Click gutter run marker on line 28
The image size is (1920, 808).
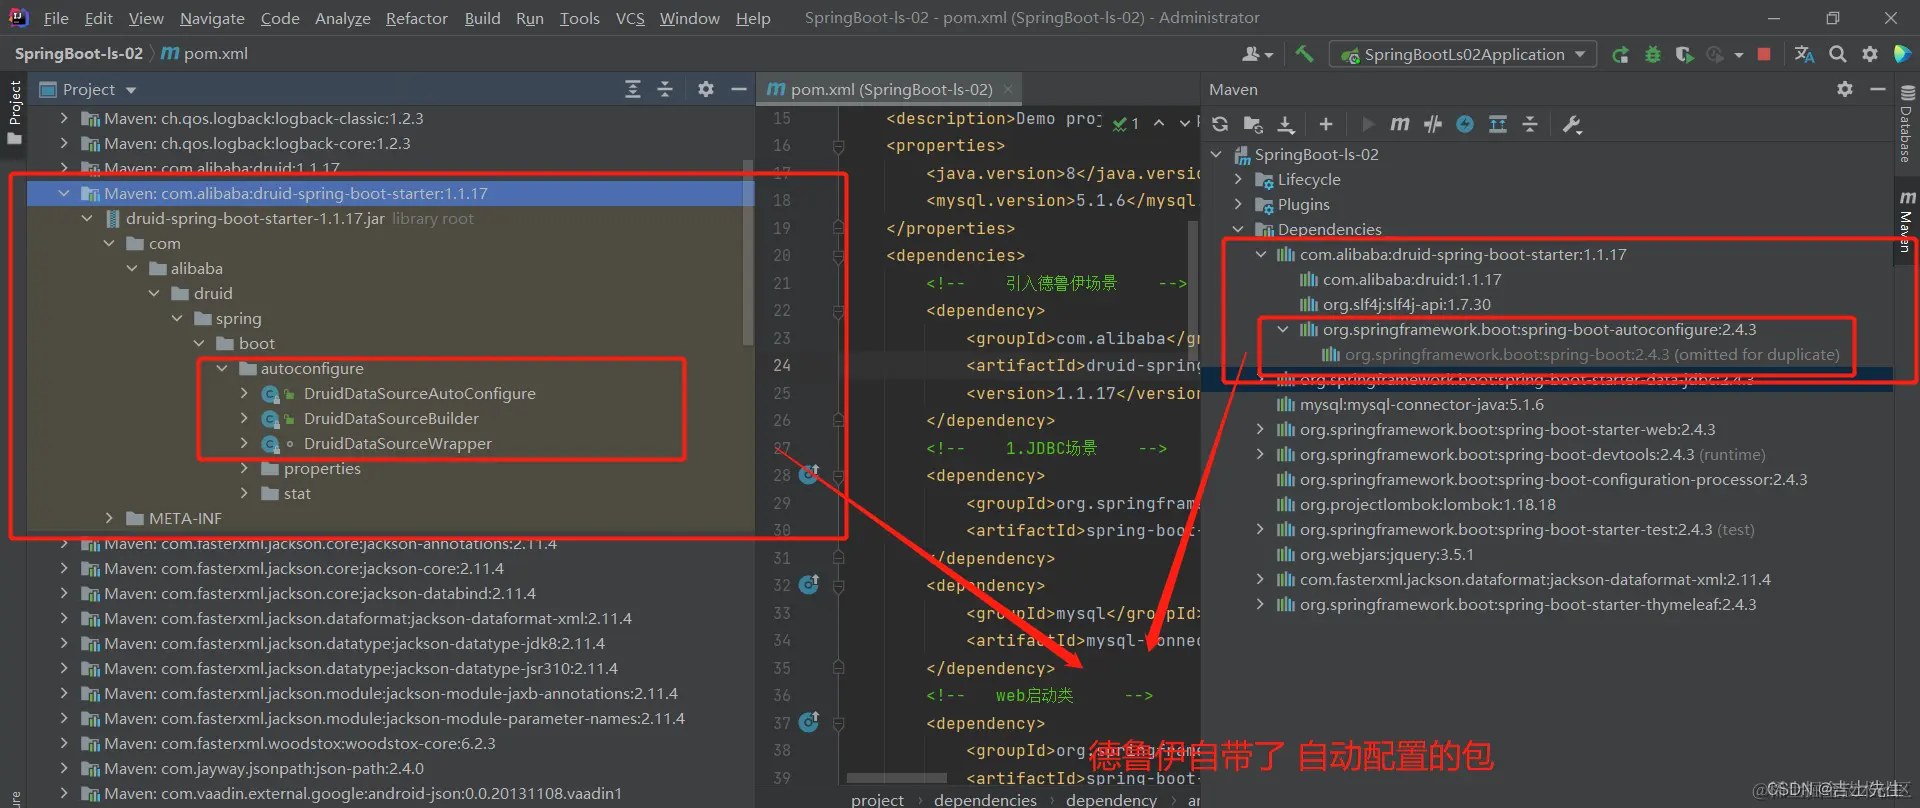(809, 475)
